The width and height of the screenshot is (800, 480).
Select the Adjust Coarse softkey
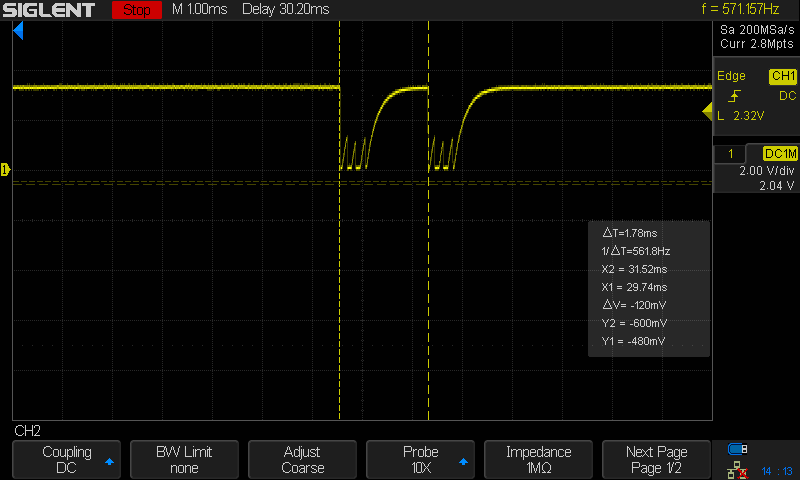click(302, 460)
